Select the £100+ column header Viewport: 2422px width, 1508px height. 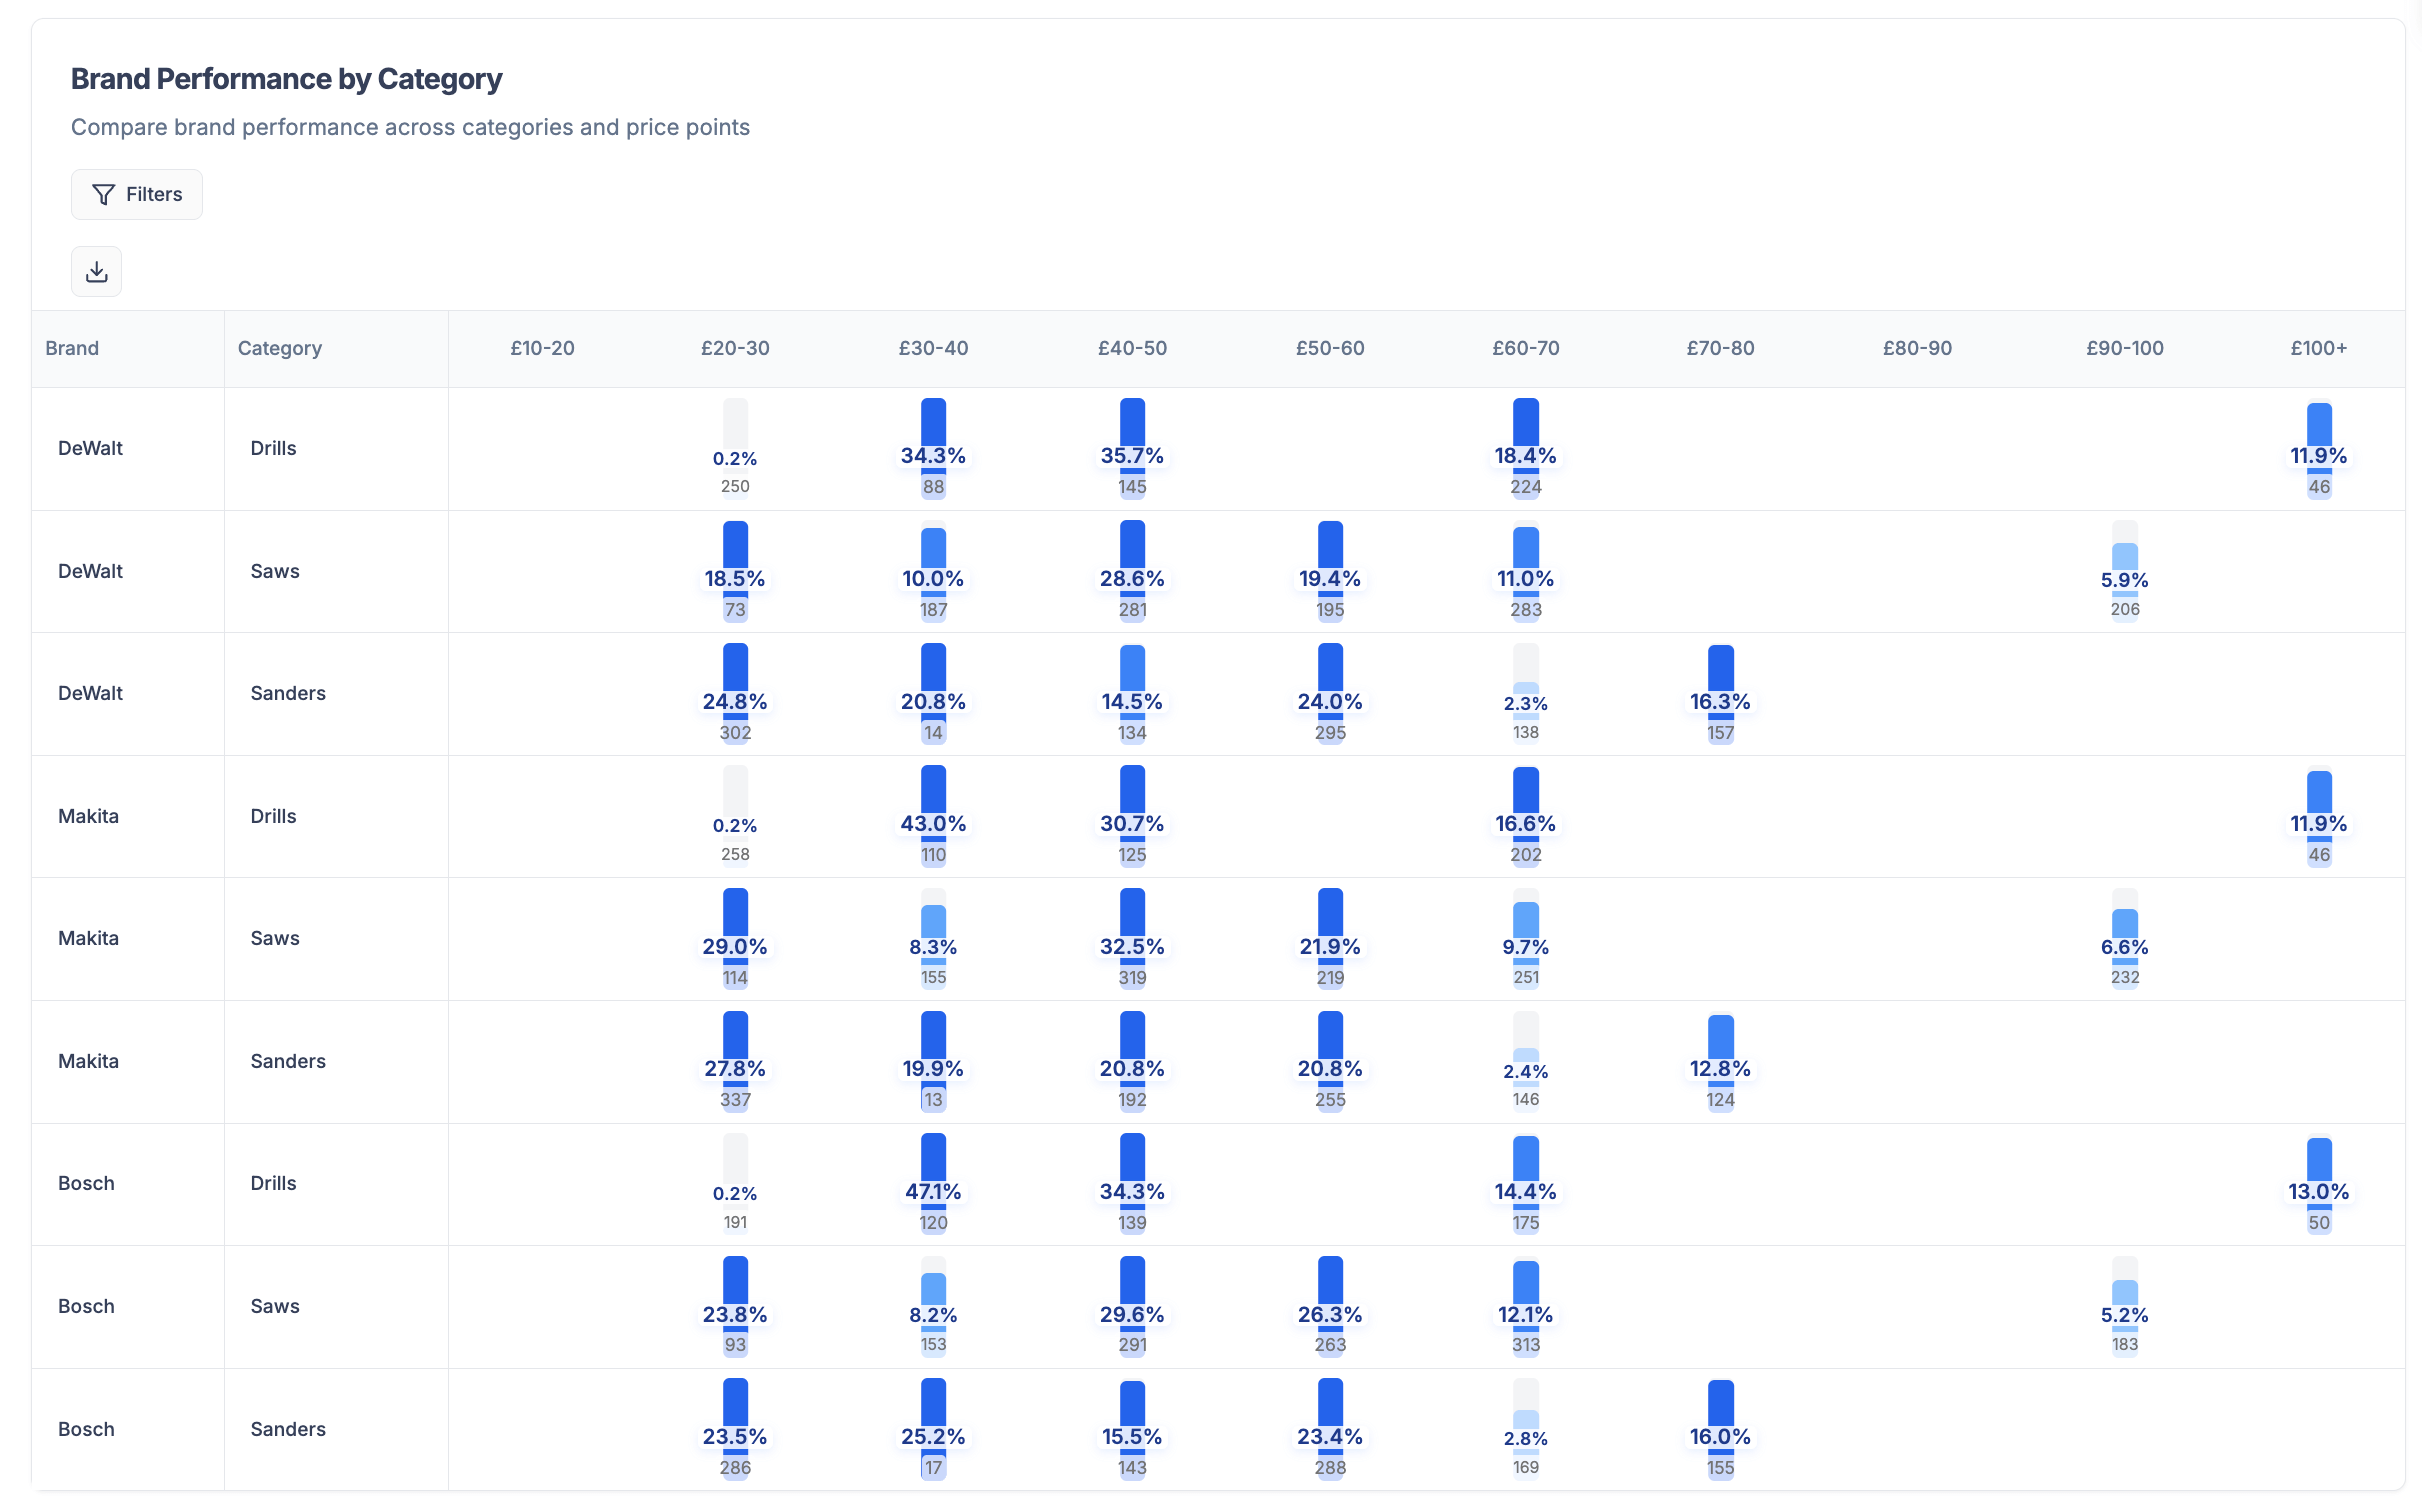click(2318, 348)
